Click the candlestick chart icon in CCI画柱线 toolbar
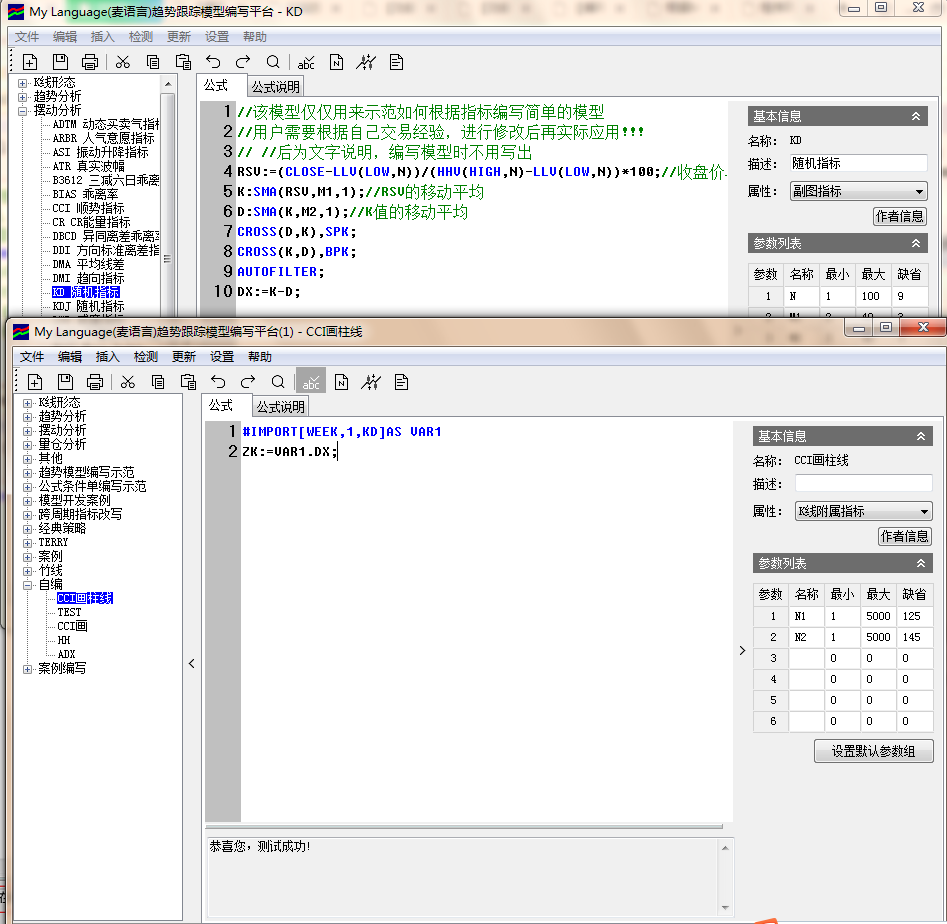 coord(371,381)
